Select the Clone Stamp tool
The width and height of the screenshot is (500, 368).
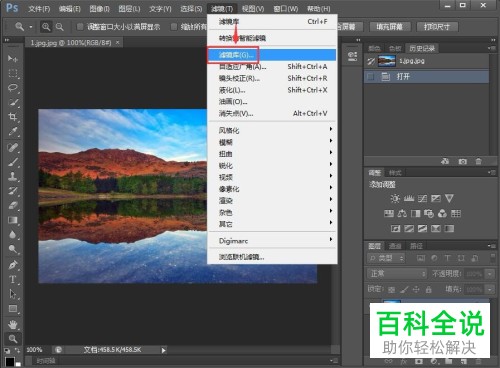click(13, 176)
